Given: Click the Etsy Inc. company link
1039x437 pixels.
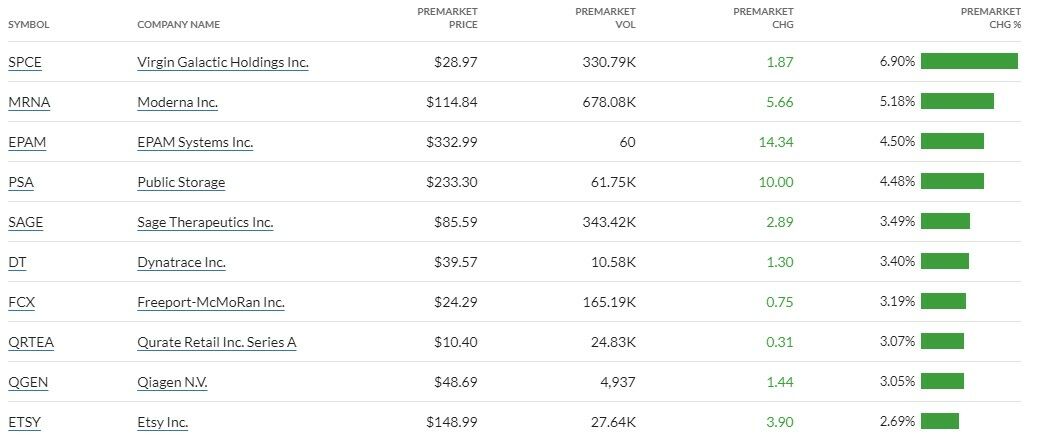Looking at the screenshot, I should (x=162, y=422).
